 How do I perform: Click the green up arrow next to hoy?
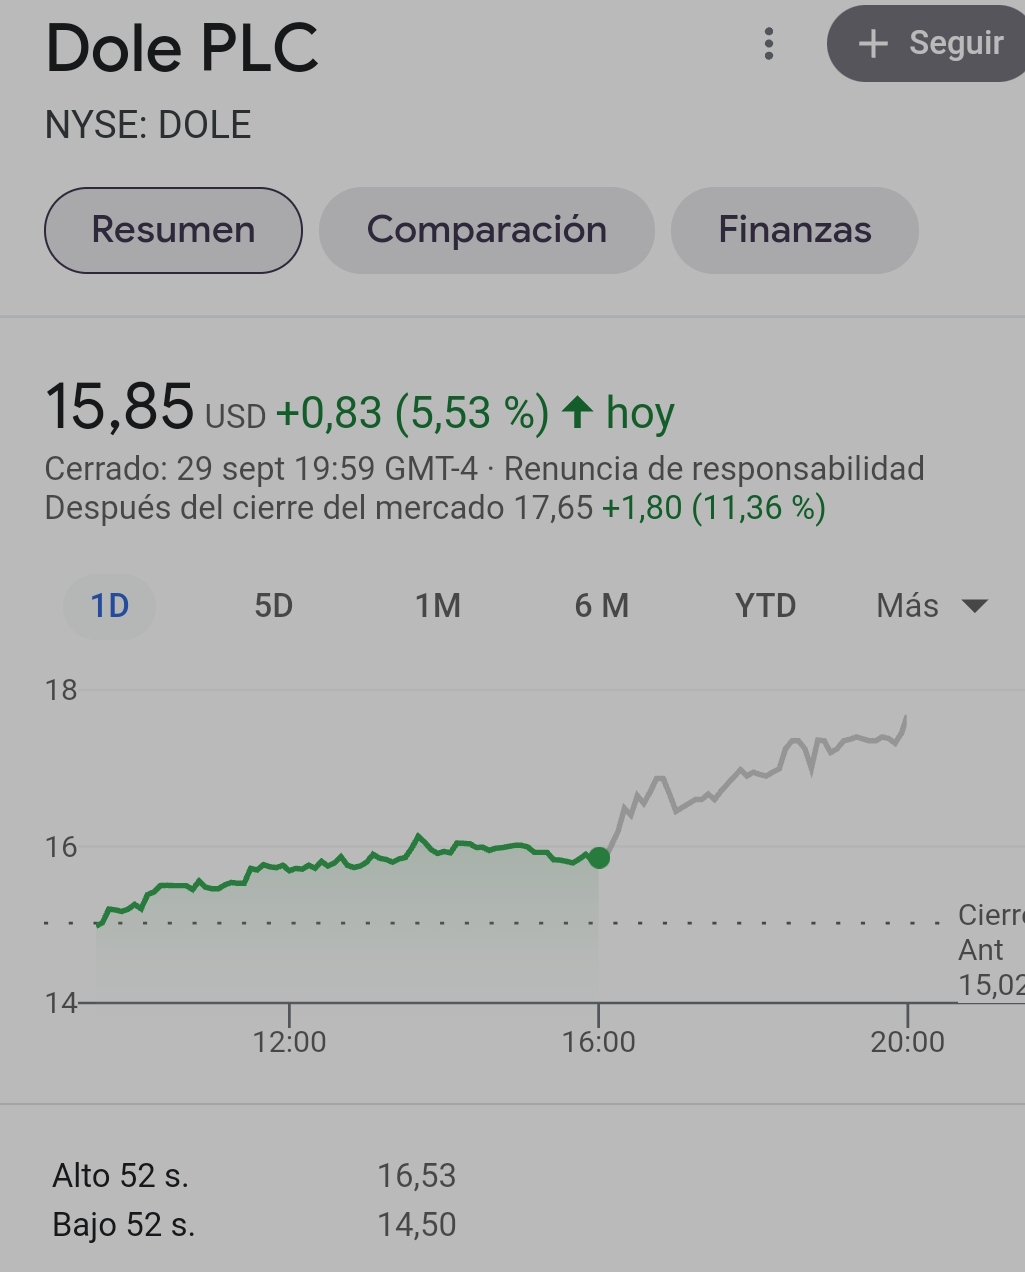point(577,412)
